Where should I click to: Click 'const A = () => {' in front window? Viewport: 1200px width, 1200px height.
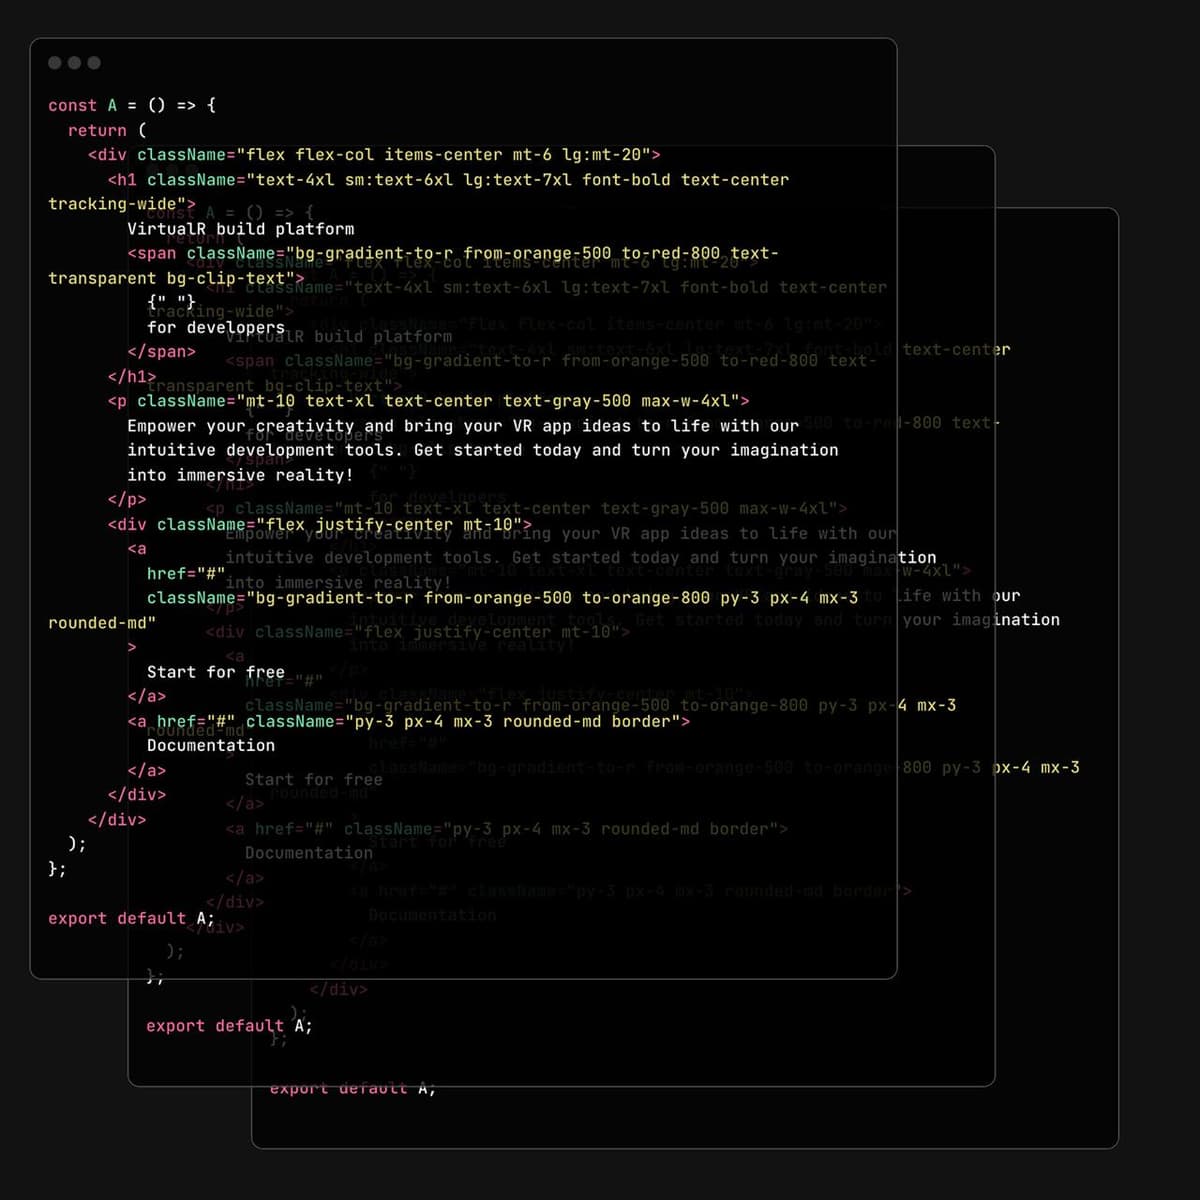(x=132, y=105)
